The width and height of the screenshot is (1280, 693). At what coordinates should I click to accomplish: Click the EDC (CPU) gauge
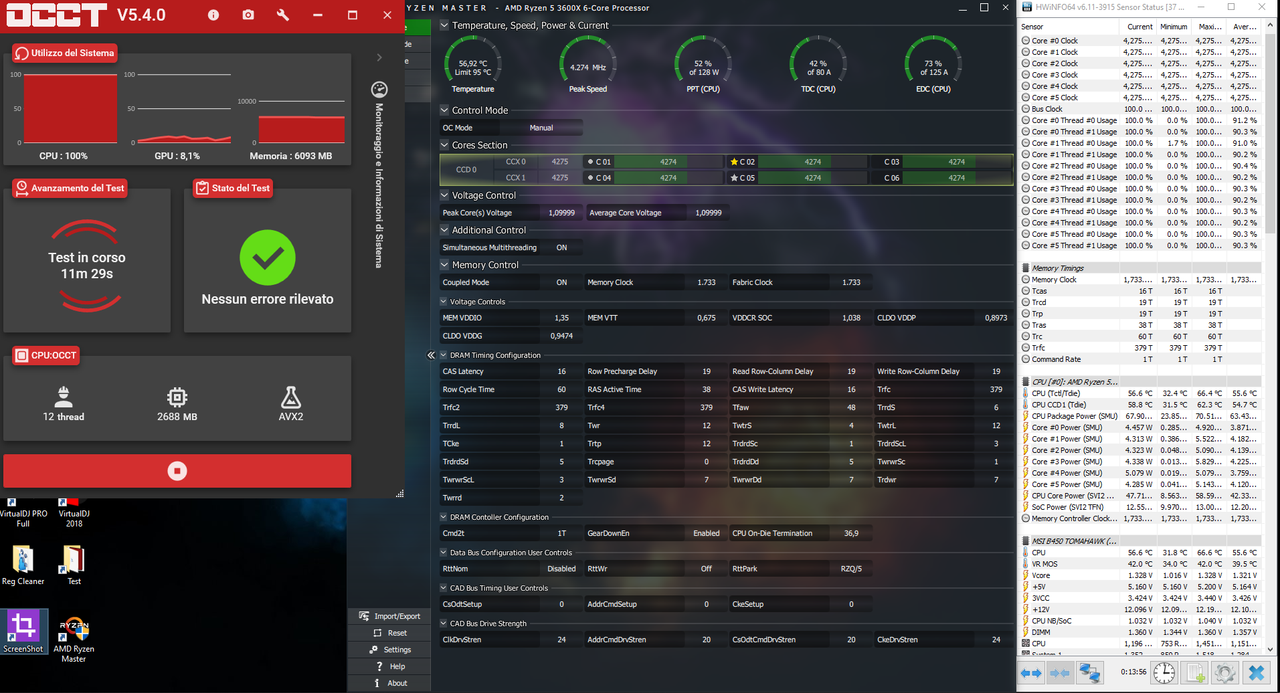click(x=933, y=65)
